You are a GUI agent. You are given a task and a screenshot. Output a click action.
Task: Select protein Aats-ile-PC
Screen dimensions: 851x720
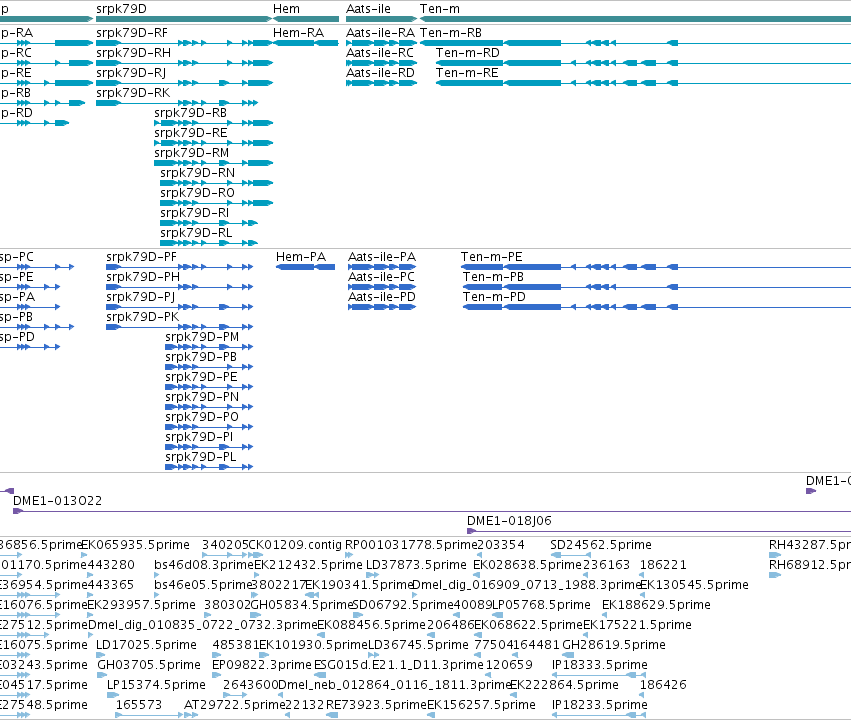(382, 277)
